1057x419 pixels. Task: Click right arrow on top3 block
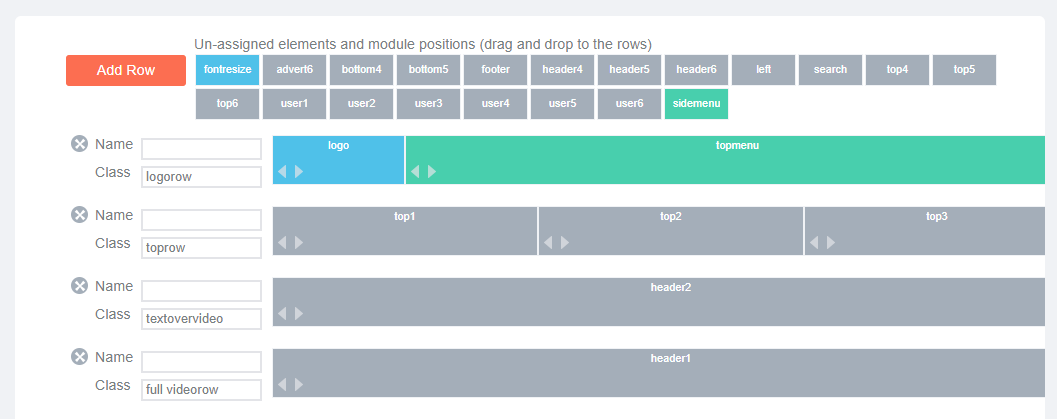(831, 243)
